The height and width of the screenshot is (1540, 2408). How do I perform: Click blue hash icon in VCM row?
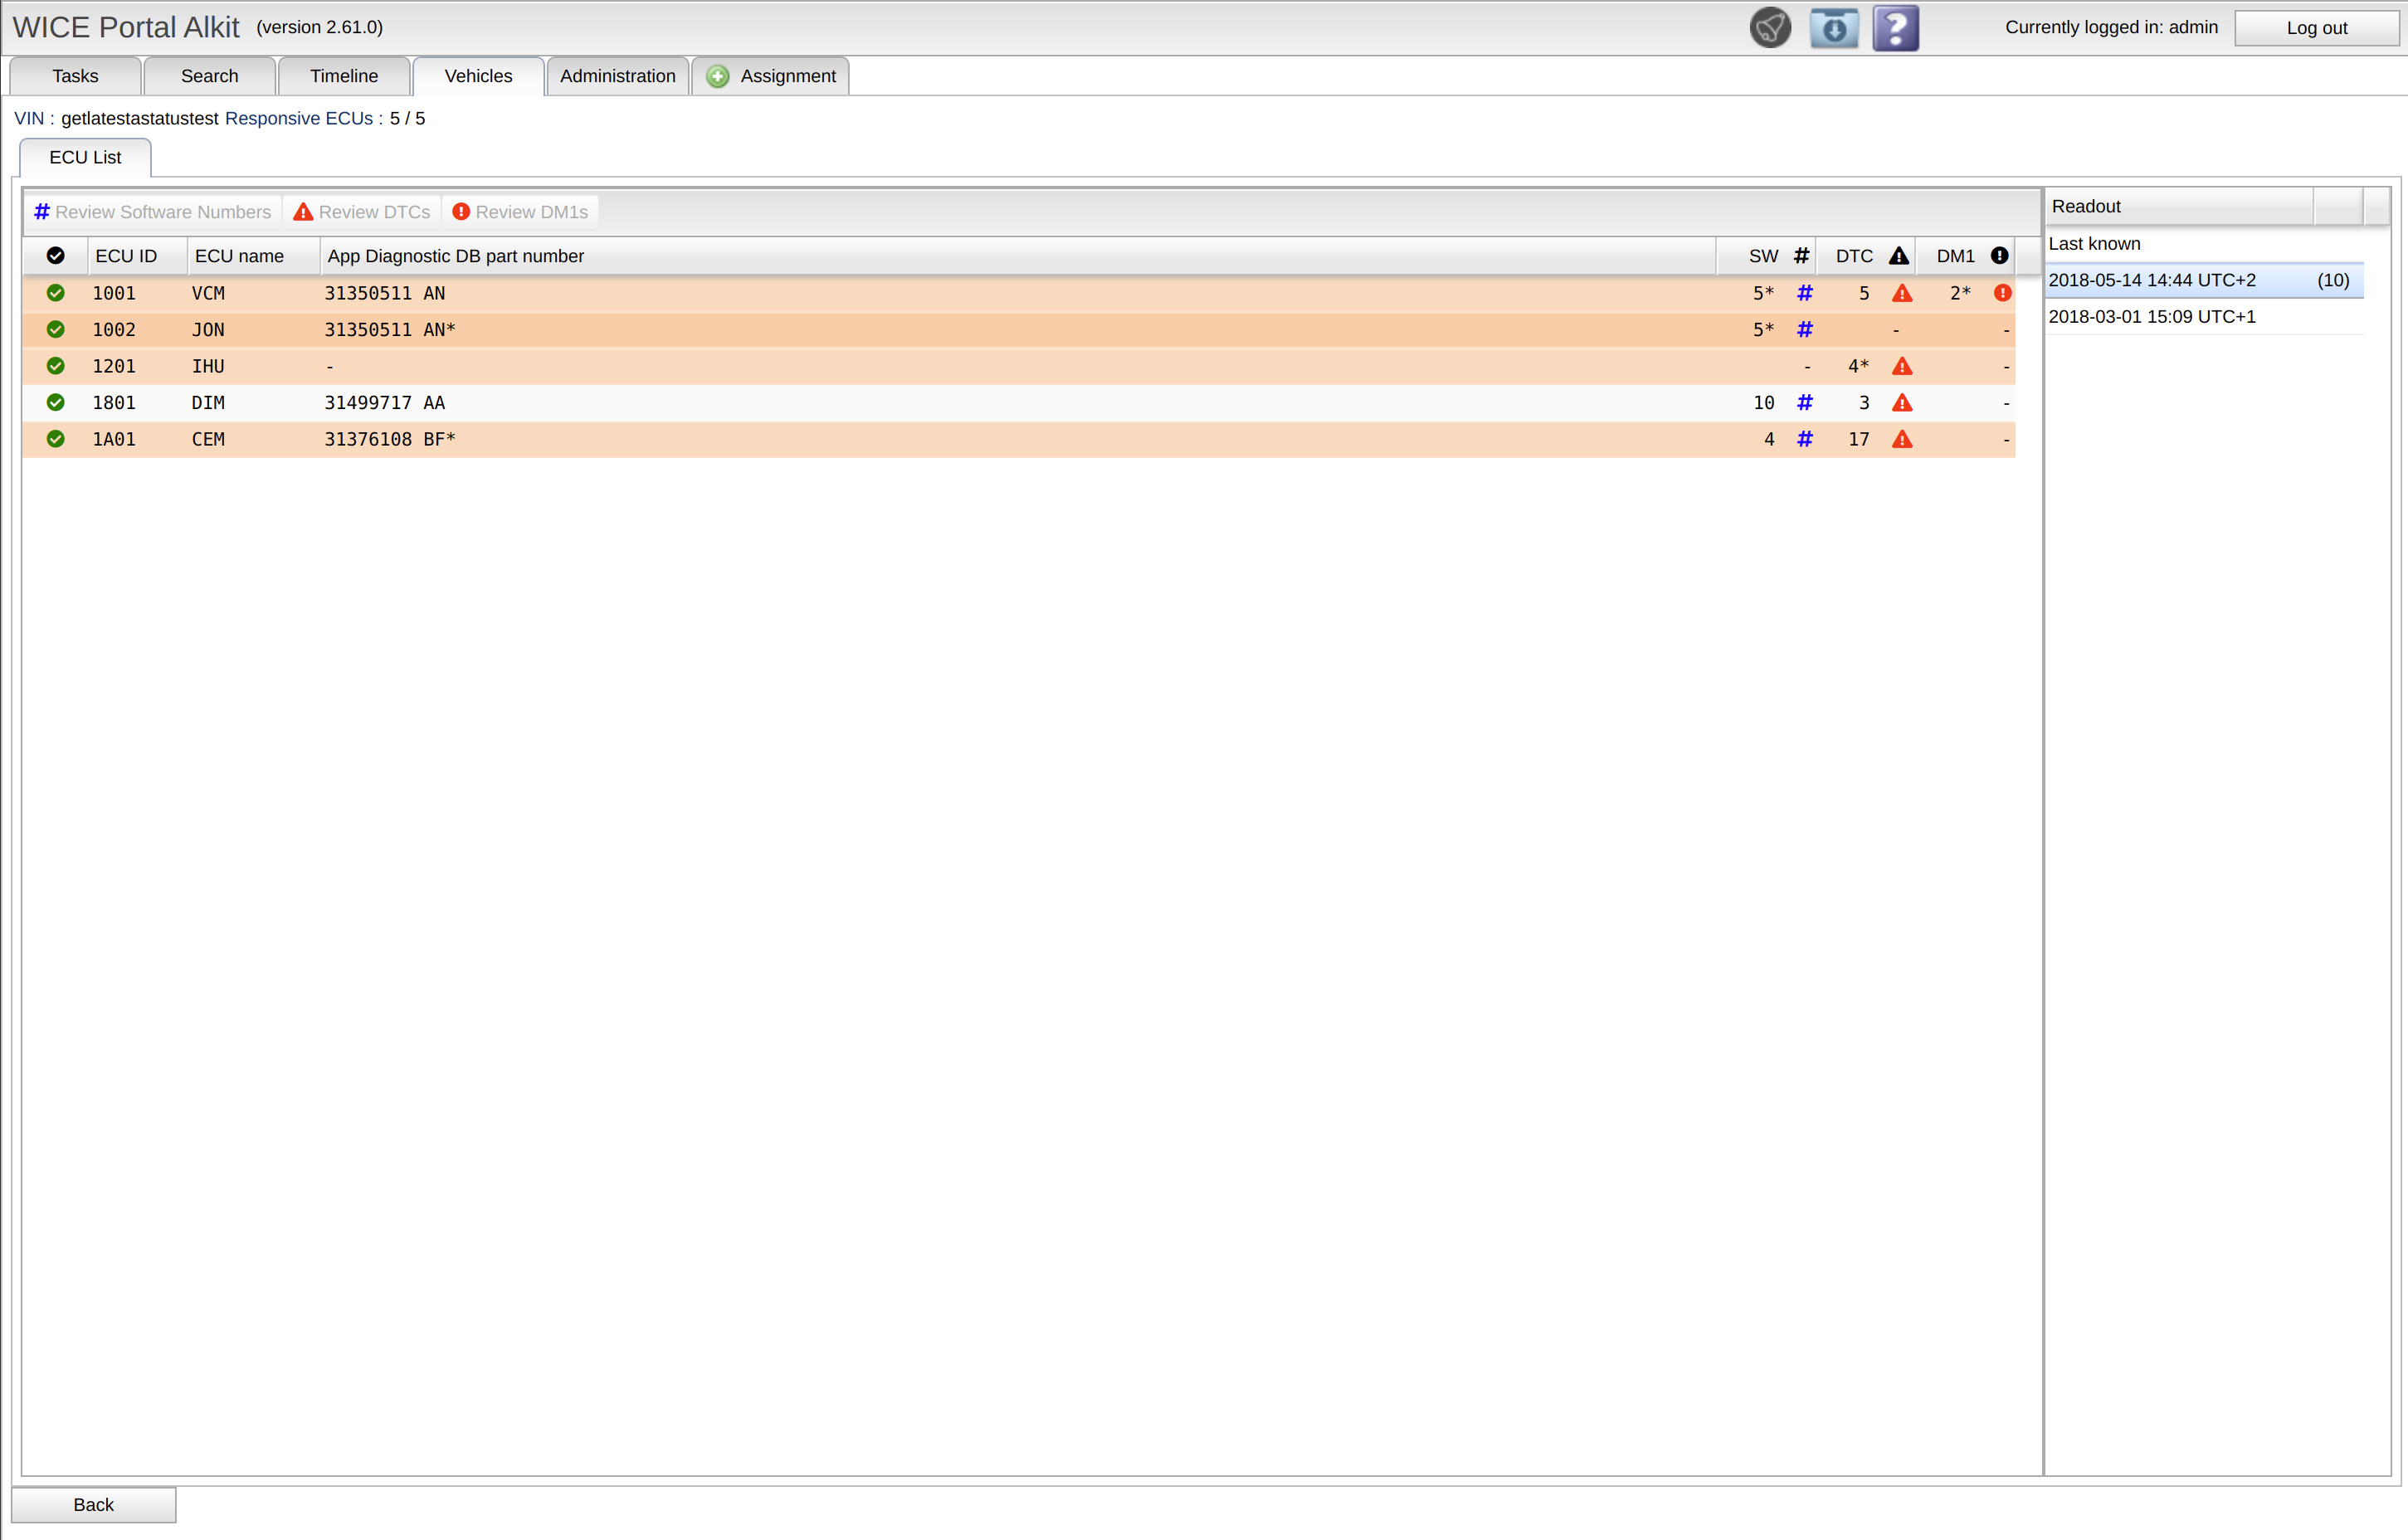click(x=1804, y=293)
